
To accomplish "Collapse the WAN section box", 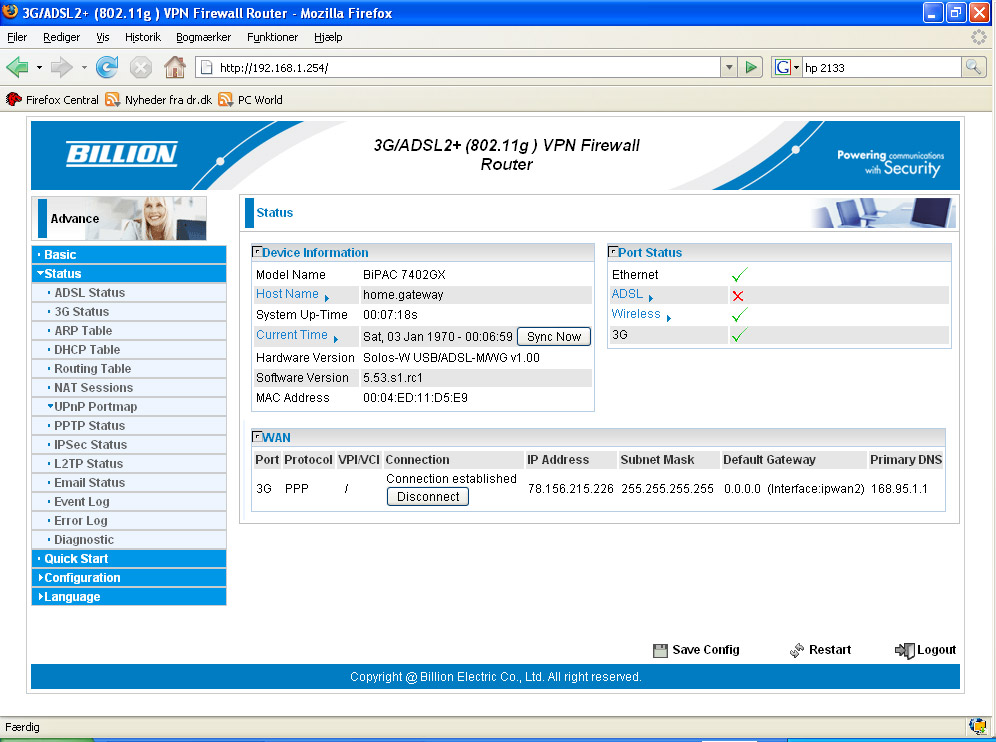I will click(x=257, y=437).
